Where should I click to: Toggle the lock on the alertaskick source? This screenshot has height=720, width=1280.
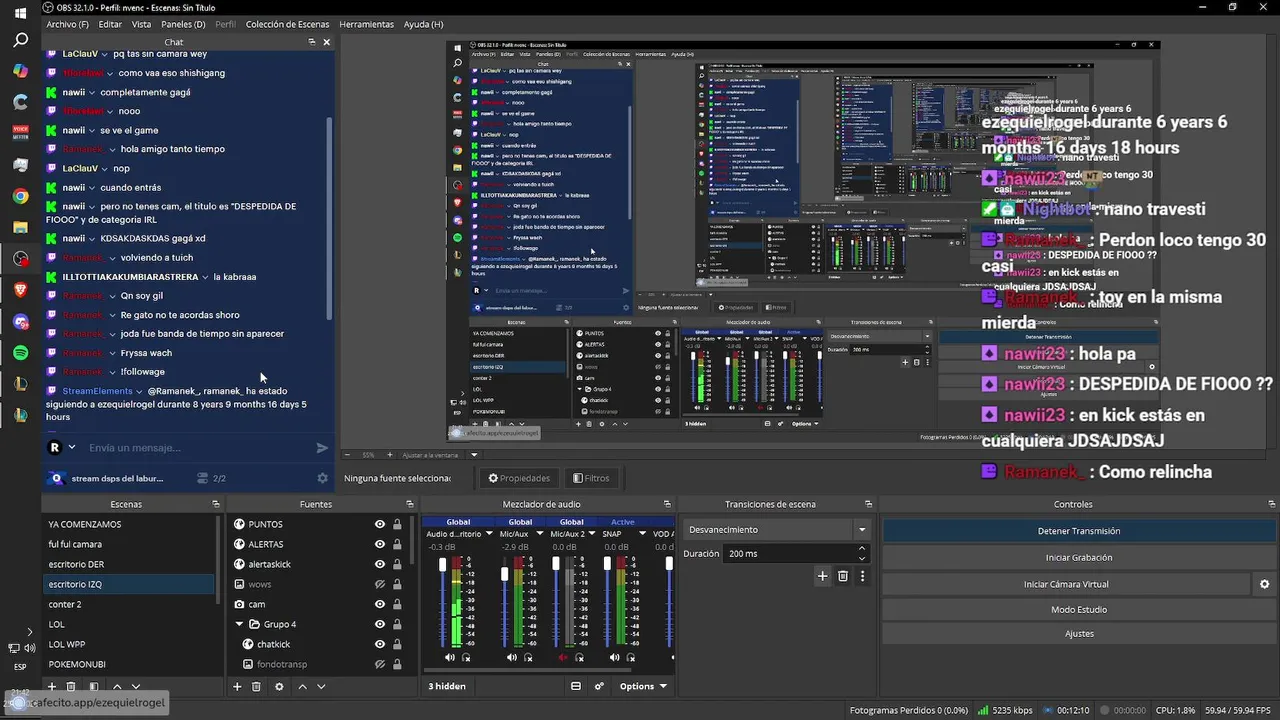tap(397, 564)
